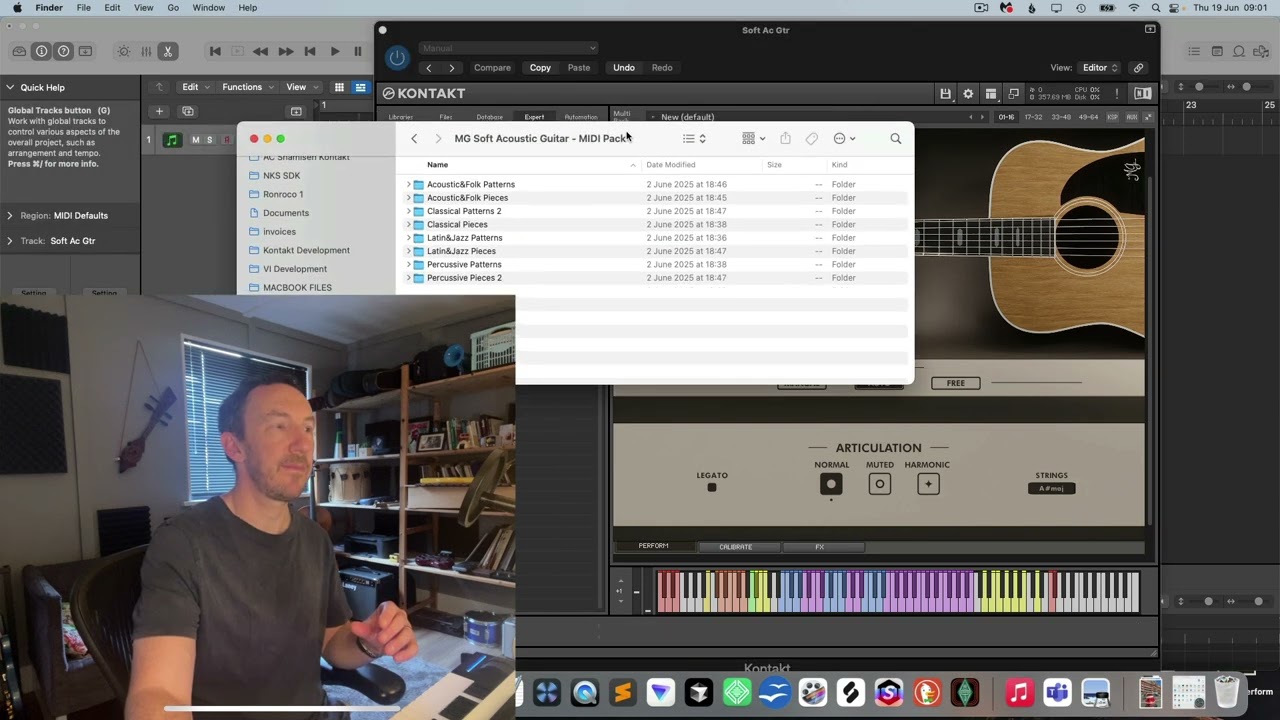Open Logic Library drawer icon
The width and height of the screenshot is (1280, 720).
(19, 51)
